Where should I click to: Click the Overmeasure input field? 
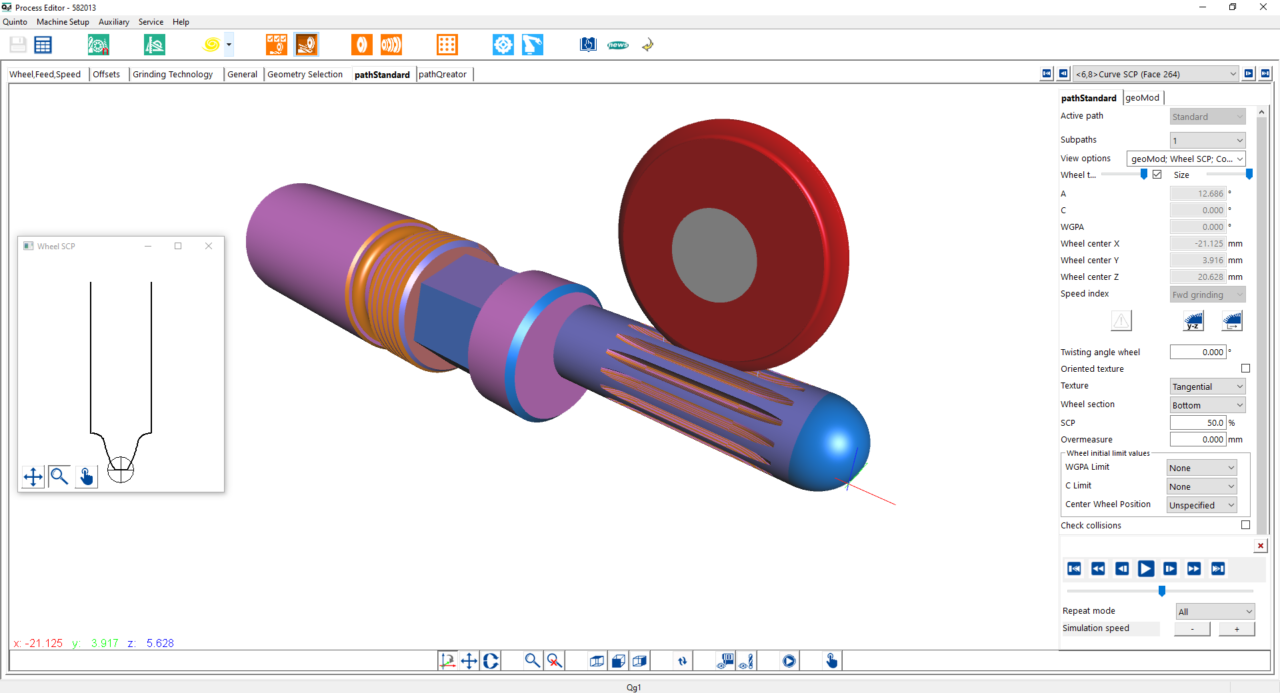coord(1198,440)
